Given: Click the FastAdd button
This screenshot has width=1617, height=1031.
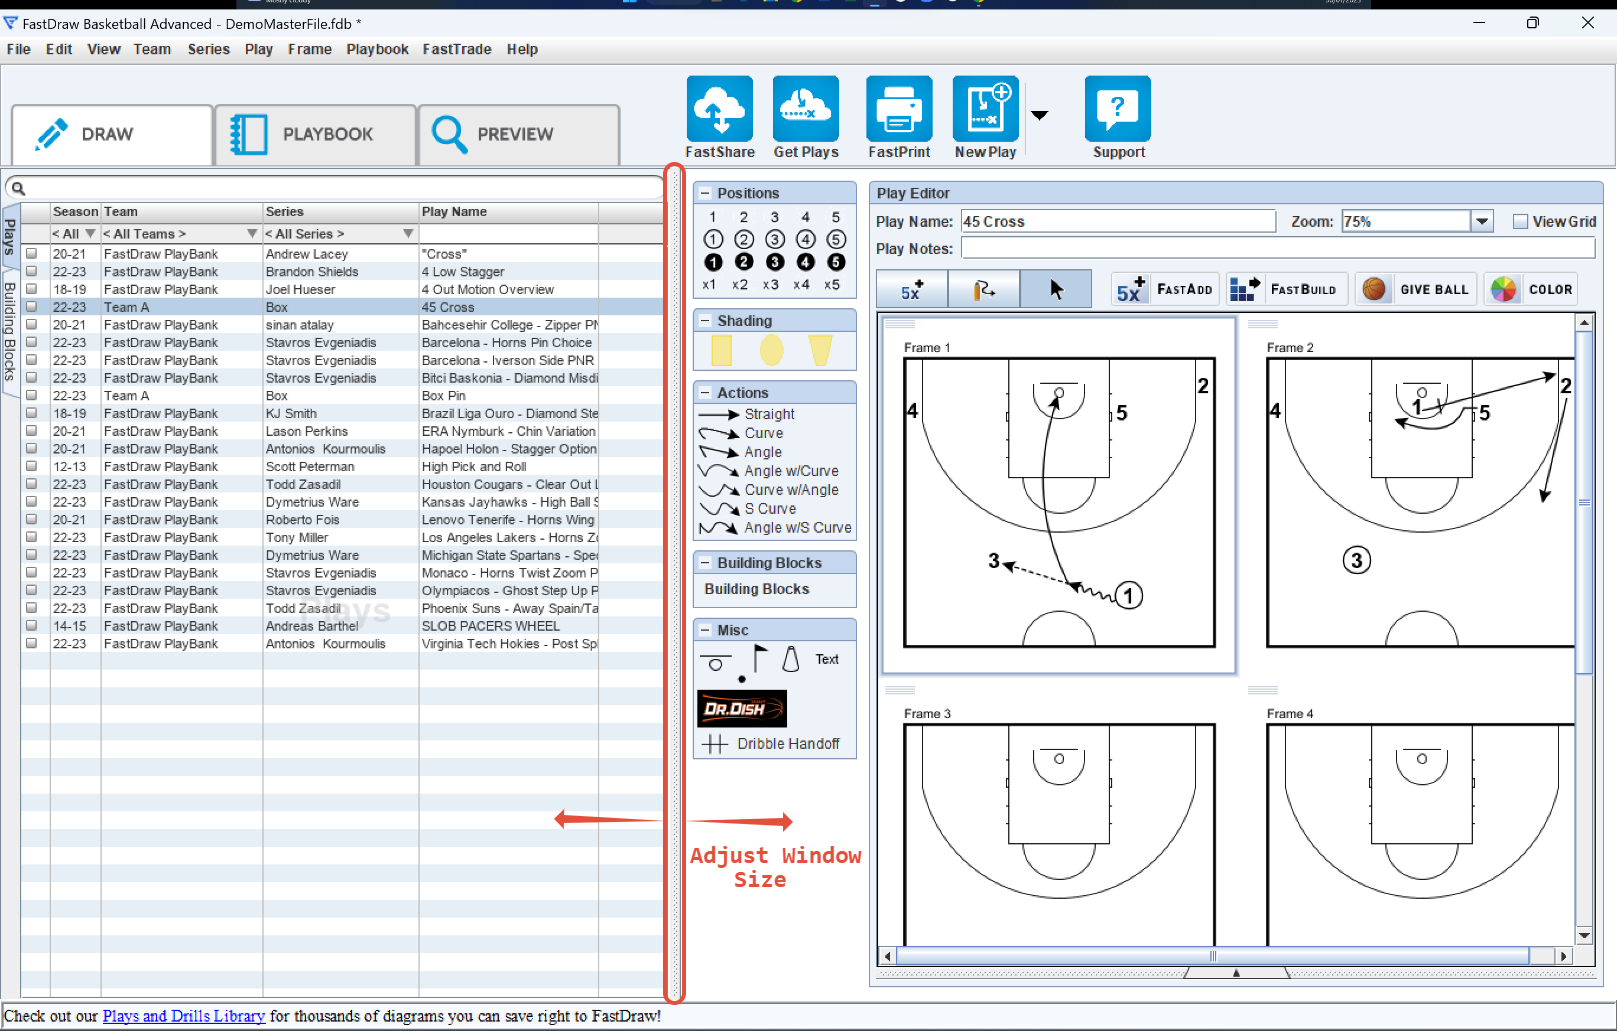Looking at the screenshot, I should tap(1165, 289).
